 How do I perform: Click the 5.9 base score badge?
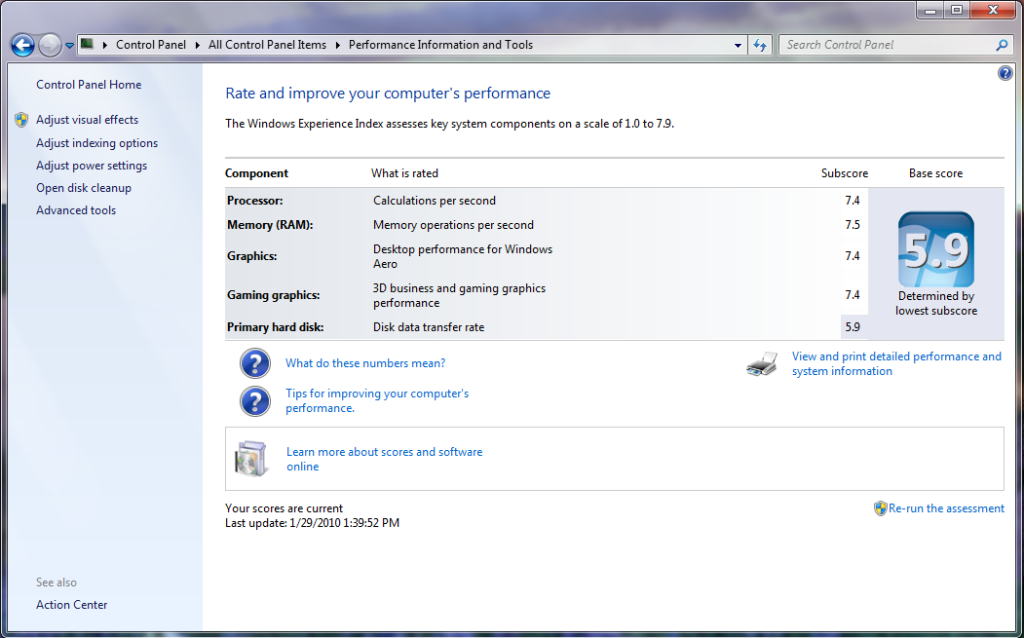935,250
